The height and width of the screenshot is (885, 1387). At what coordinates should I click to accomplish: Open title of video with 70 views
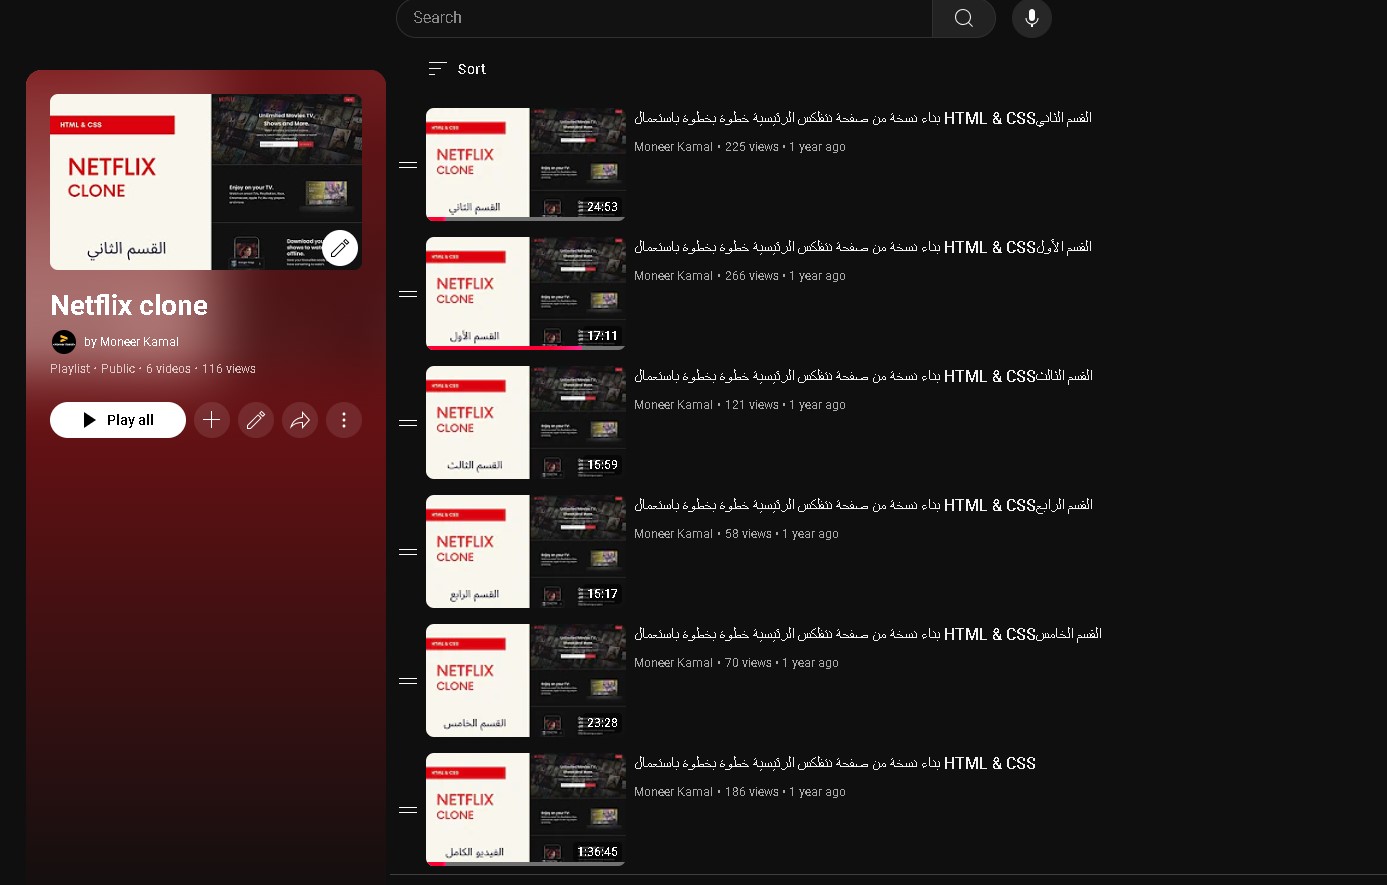click(868, 634)
